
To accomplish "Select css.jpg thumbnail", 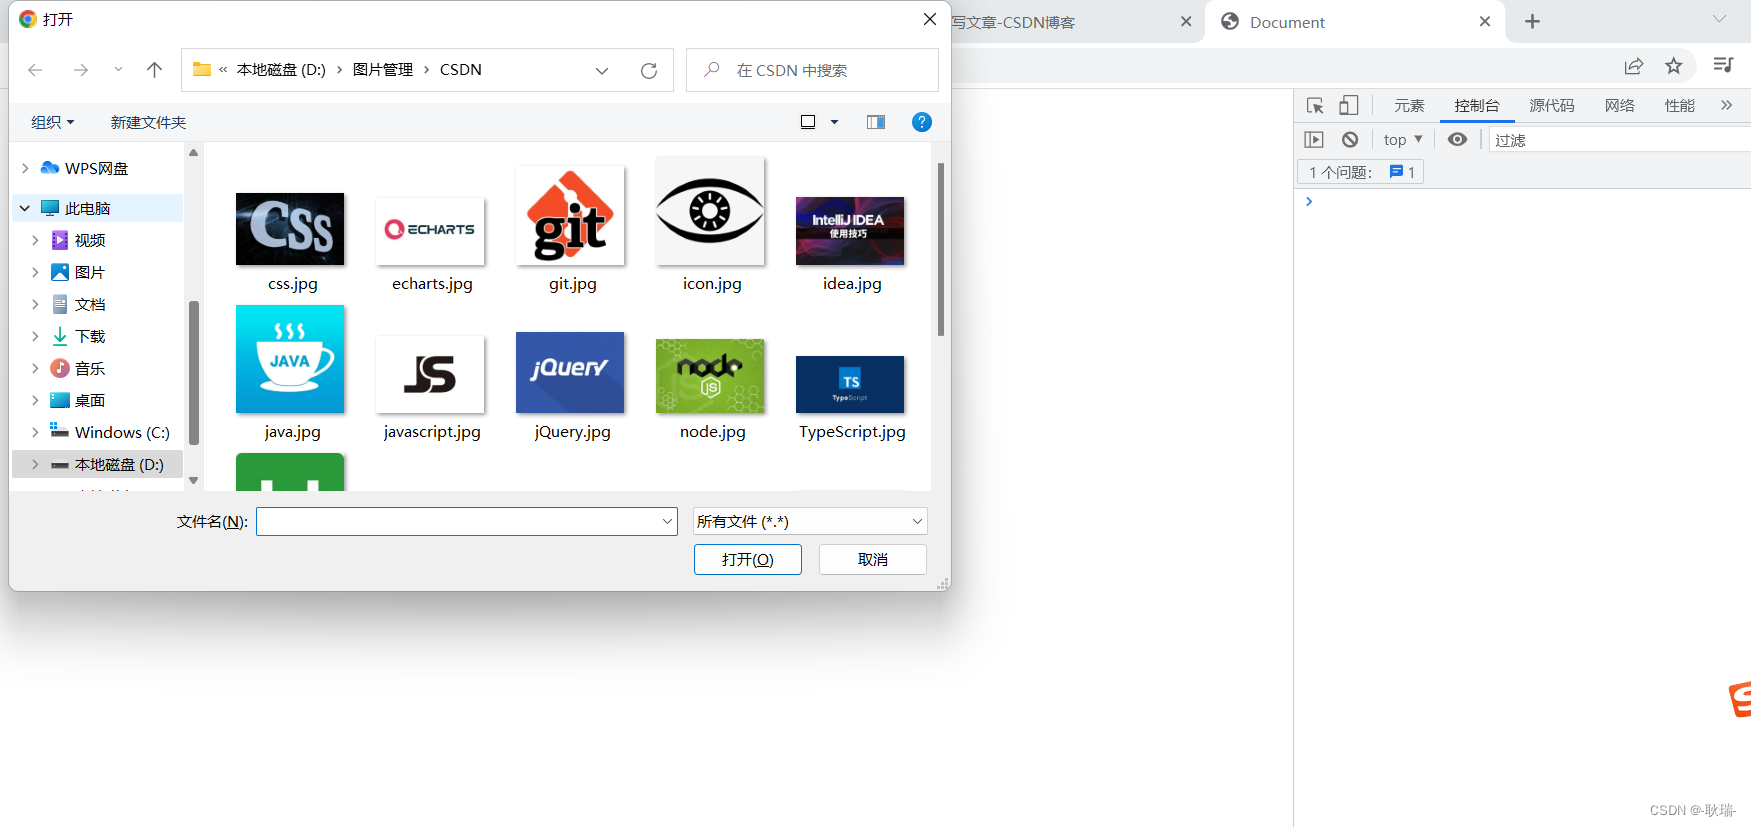I will point(290,229).
